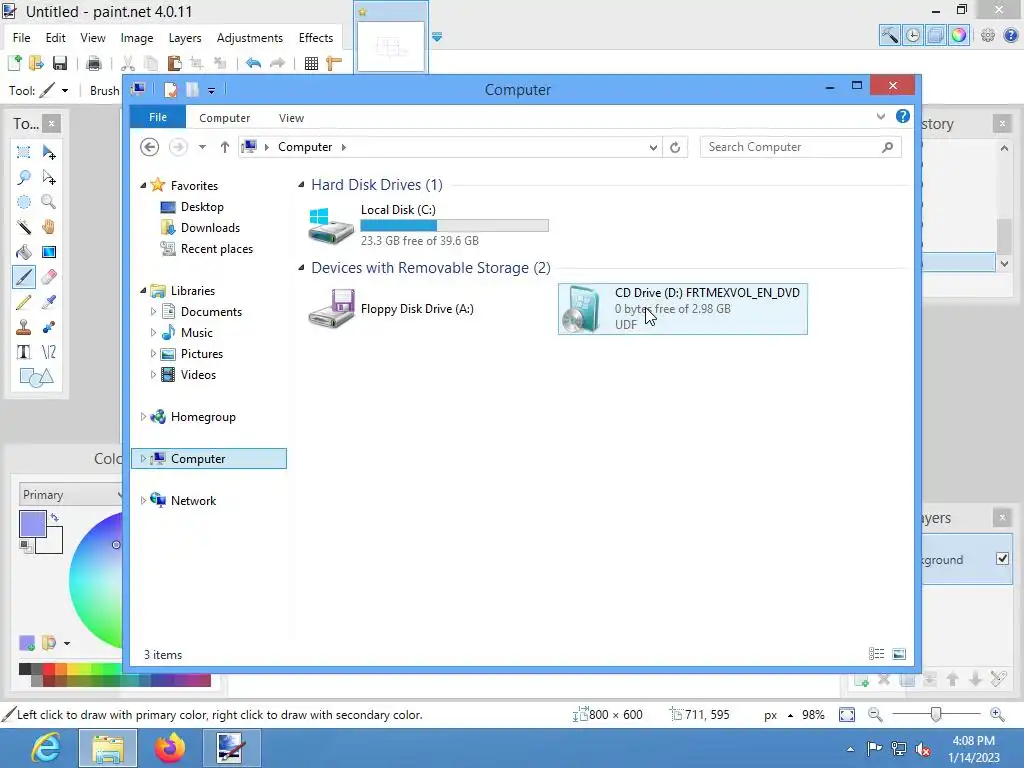Select the Pan hand tool
The width and height of the screenshot is (1024, 768).
tap(49, 227)
